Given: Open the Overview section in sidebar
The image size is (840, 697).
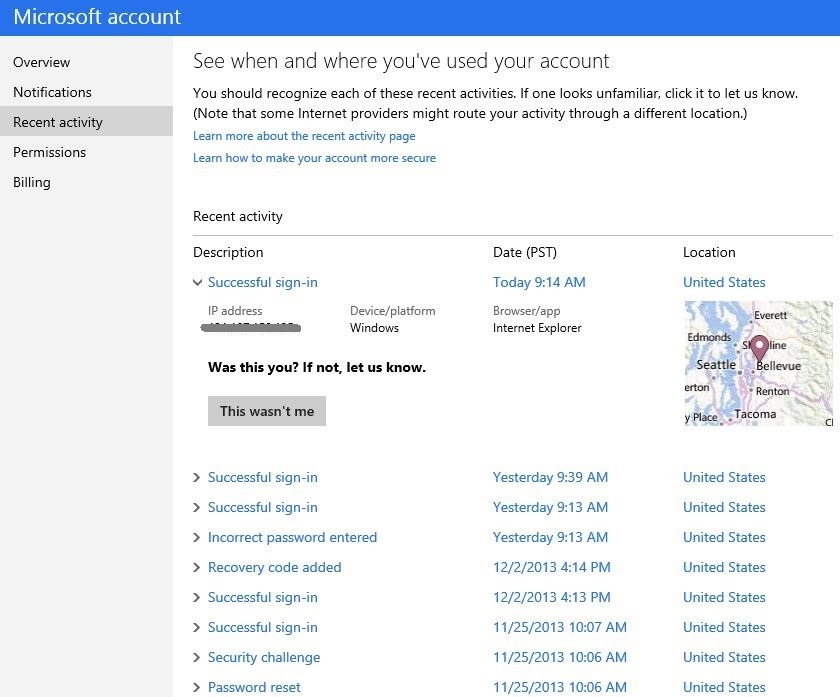Looking at the screenshot, I should (x=41, y=62).
